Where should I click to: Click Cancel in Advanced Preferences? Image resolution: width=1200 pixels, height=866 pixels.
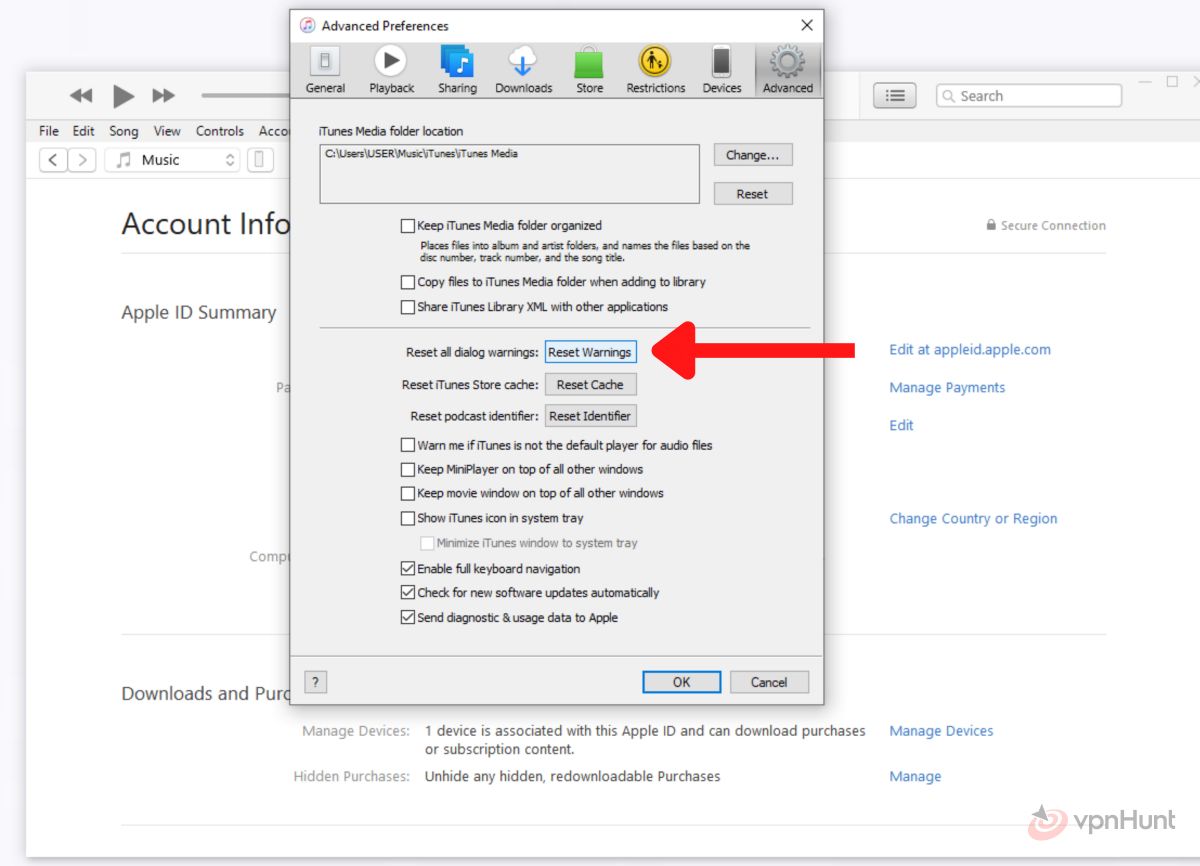pyautogui.click(x=769, y=682)
